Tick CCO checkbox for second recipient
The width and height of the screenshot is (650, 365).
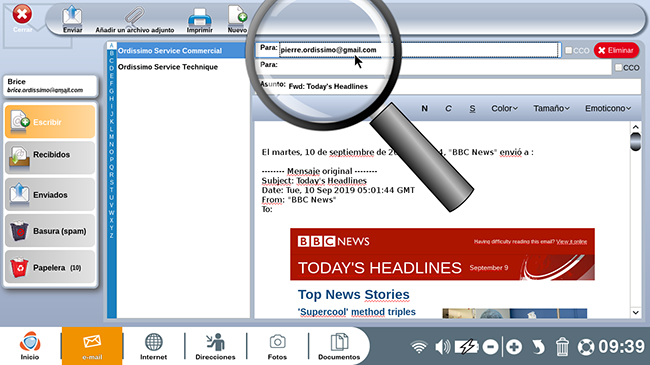click(618, 67)
